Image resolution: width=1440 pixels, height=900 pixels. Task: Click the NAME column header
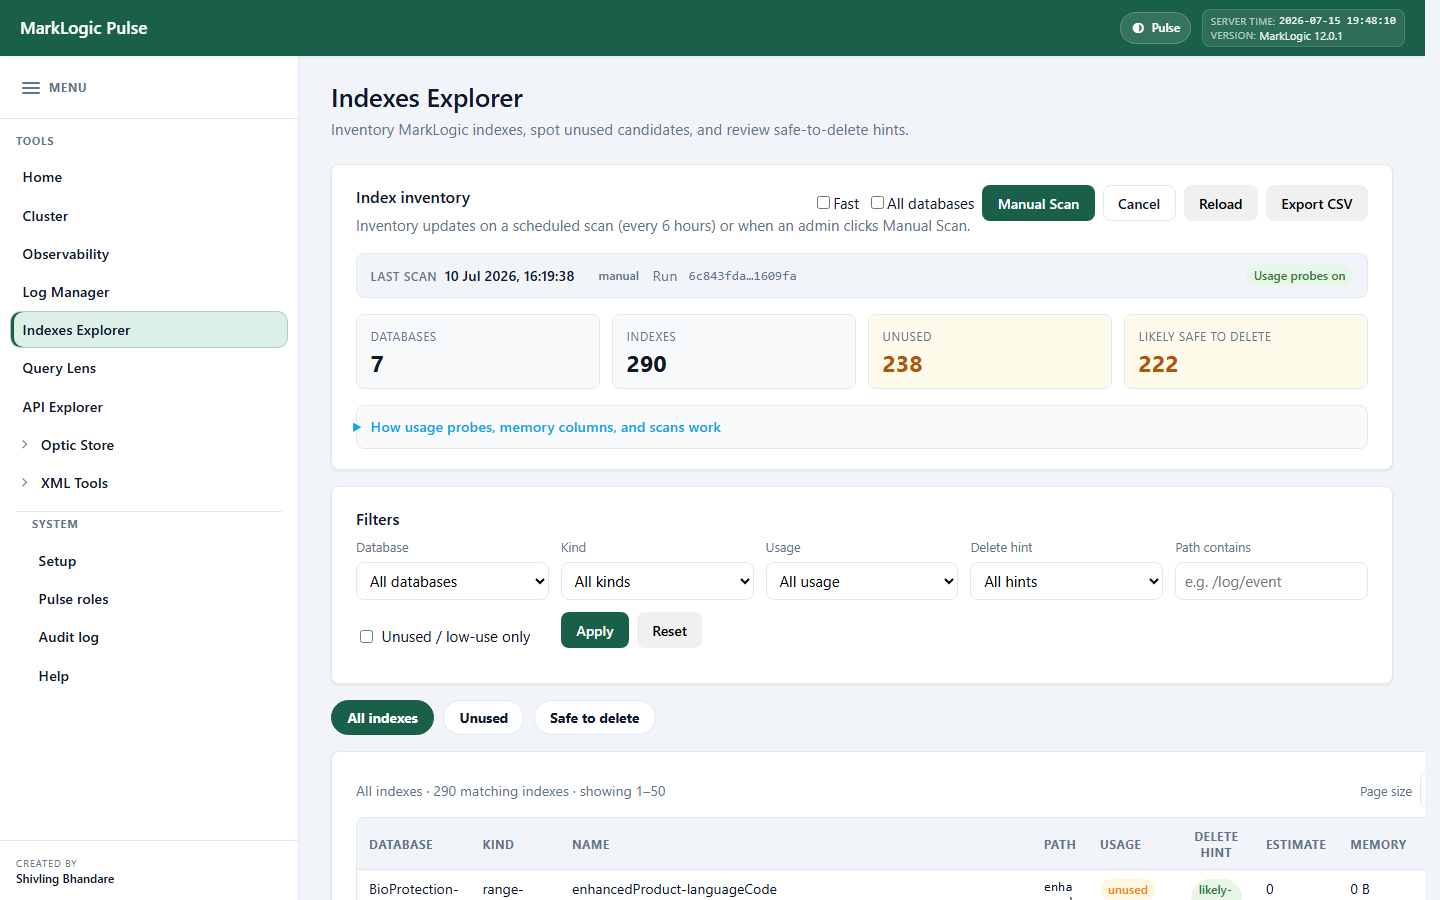pos(591,845)
